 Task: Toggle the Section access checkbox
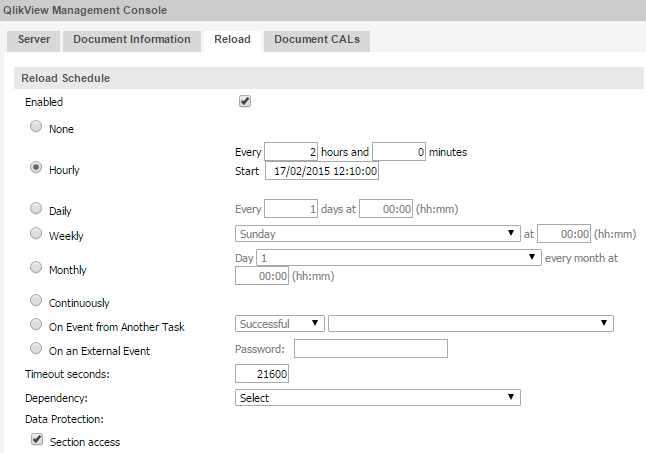pos(37,439)
